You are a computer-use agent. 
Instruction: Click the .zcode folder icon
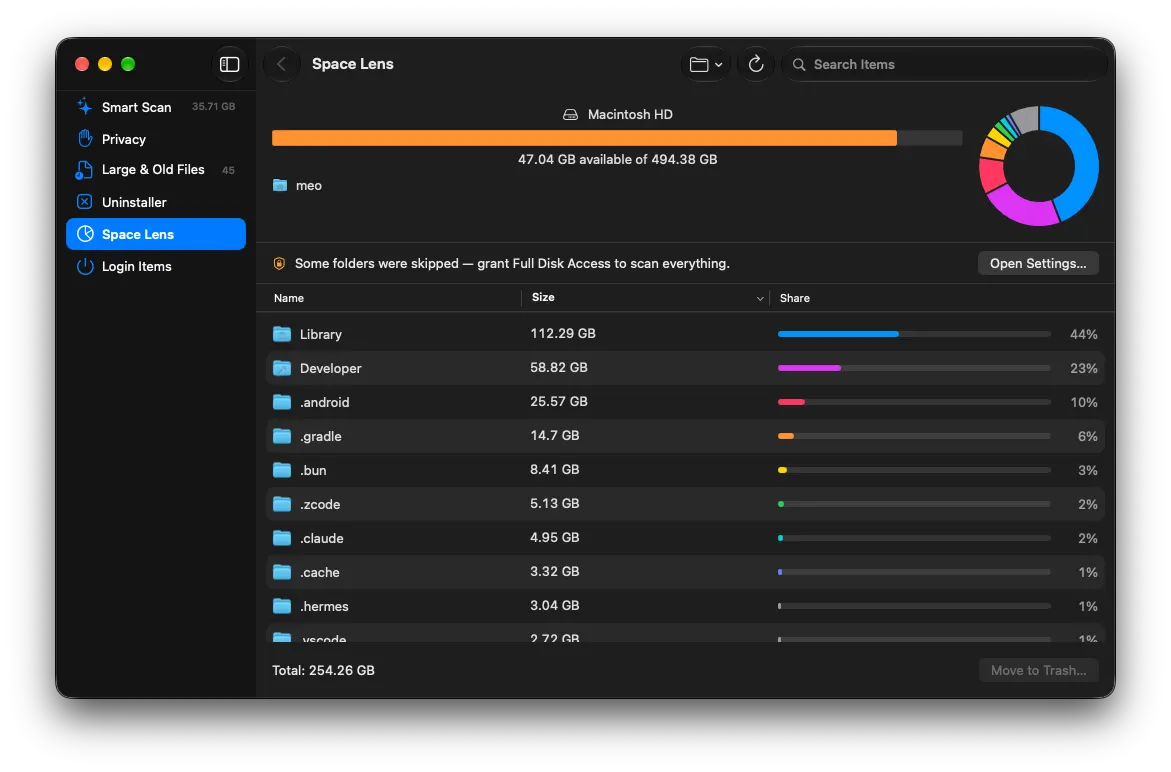coord(282,504)
